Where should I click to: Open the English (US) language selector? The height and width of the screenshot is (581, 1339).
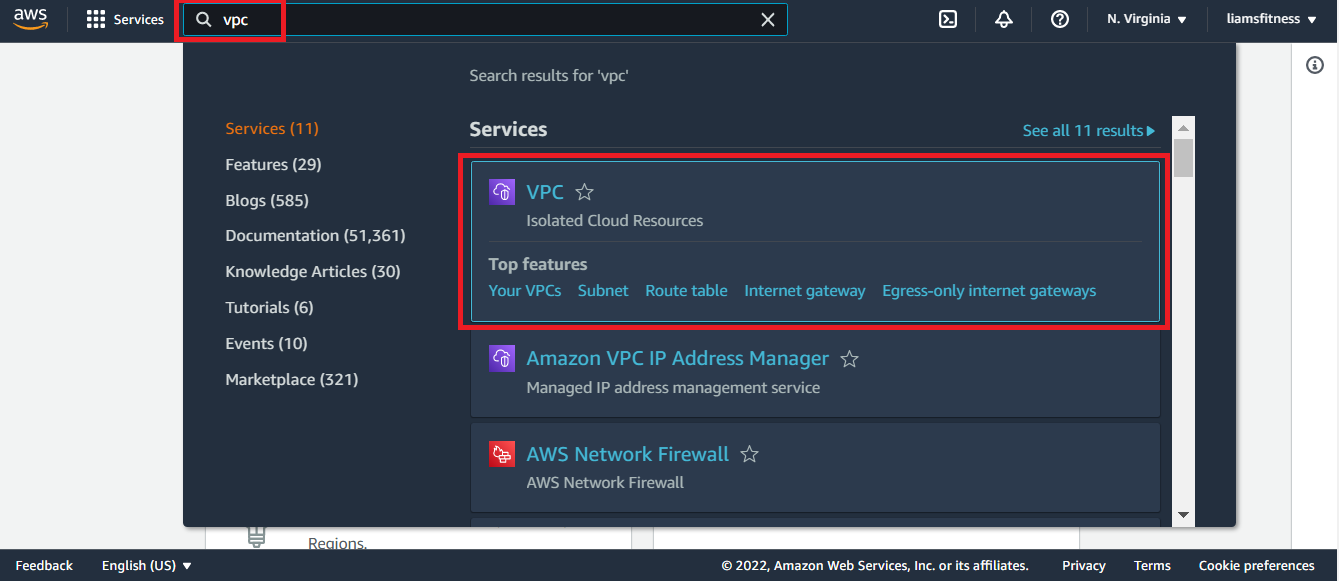[146, 566]
